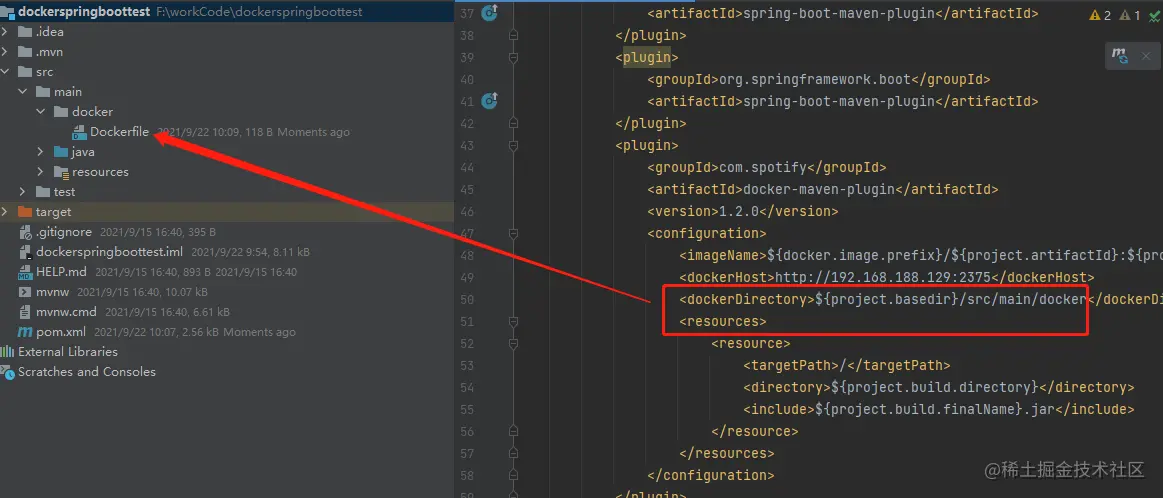Click the fold end marker on line 42
The height and width of the screenshot is (498, 1163).
tap(513, 123)
